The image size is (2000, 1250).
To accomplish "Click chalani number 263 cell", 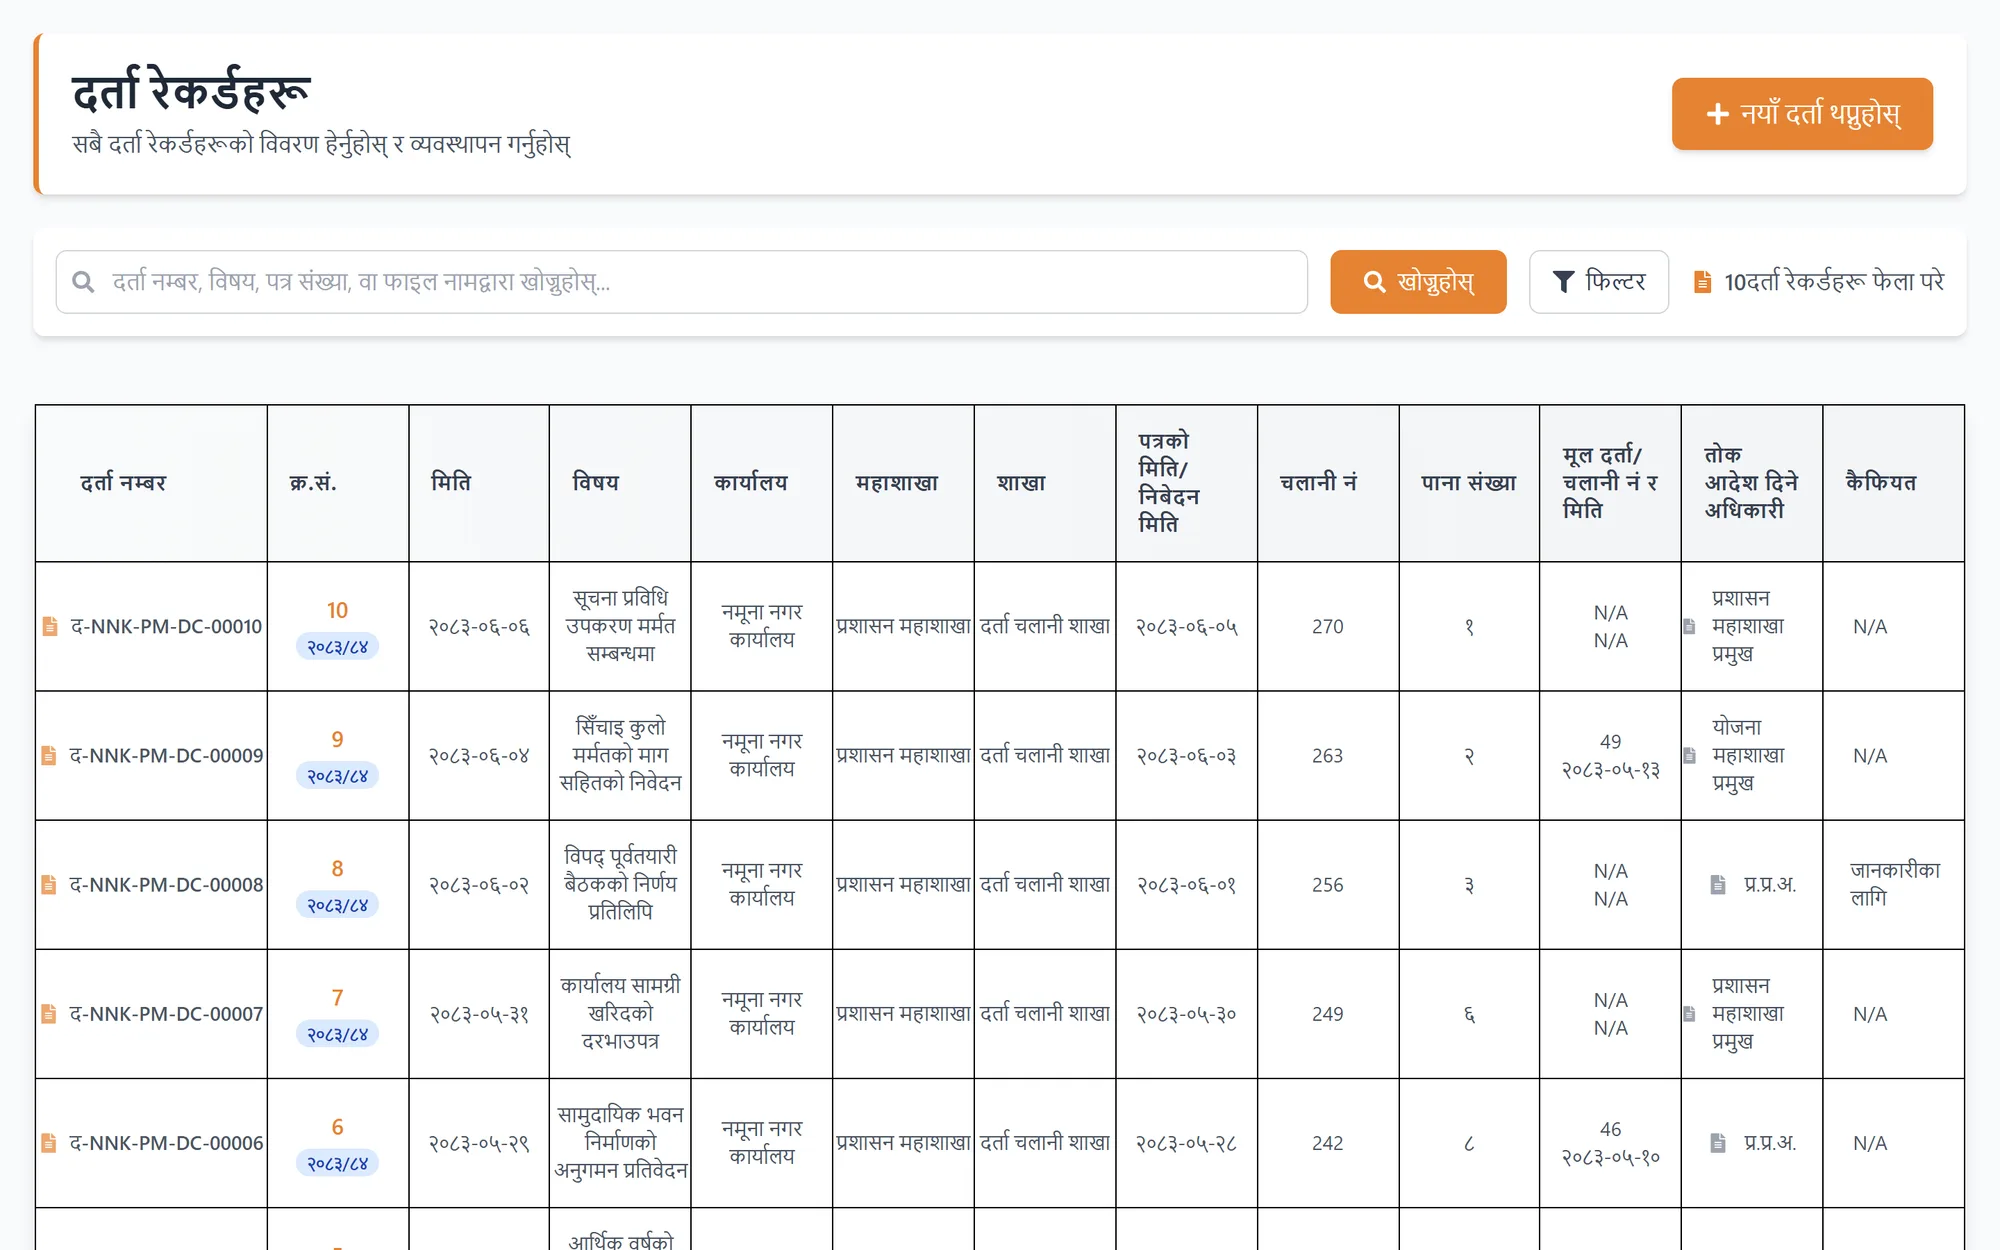I will [x=1327, y=755].
